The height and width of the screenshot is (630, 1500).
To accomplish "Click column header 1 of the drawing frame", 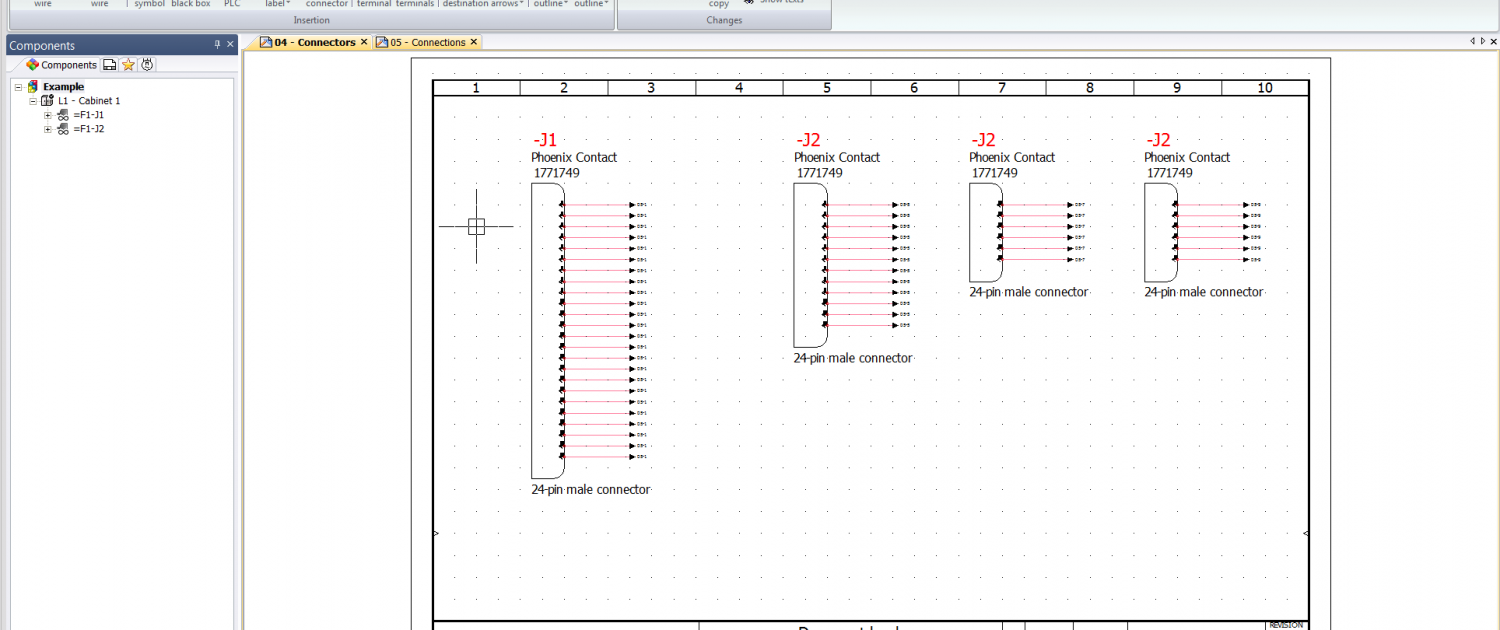I will 476,88.
